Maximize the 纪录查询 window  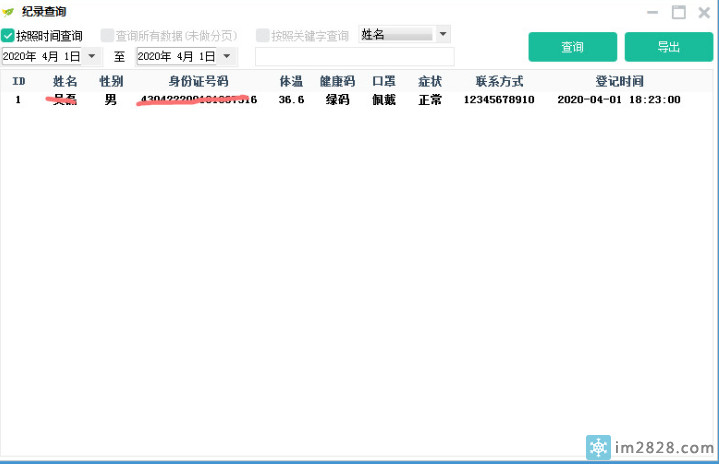tap(678, 12)
